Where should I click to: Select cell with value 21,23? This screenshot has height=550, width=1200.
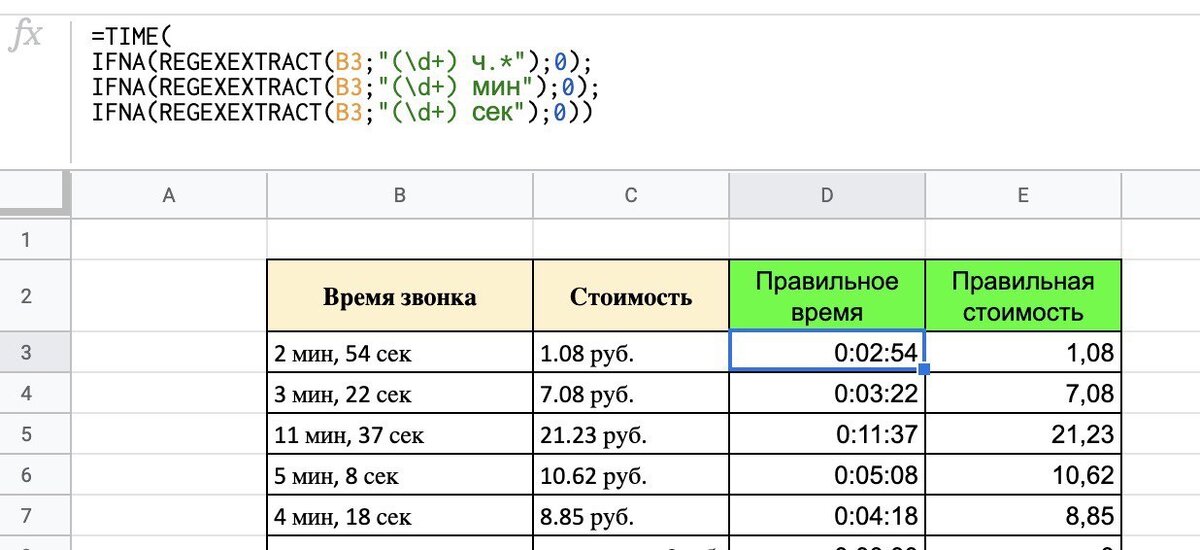pyautogui.click(x=1023, y=434)
